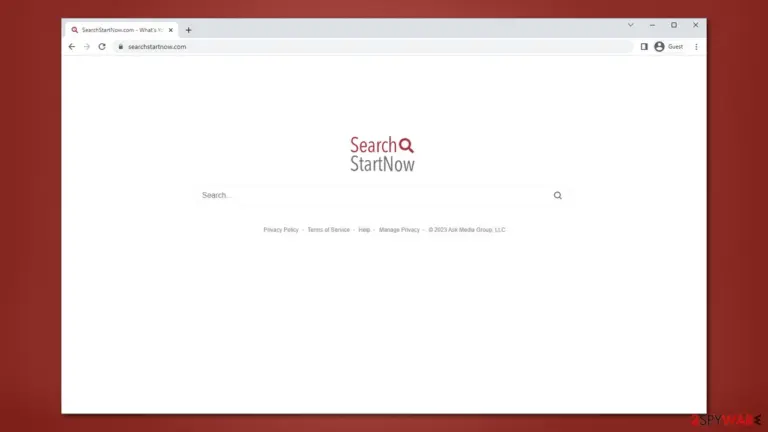Open a new tab with plus button
The height and width of the screenshot is (432, 768).
[x=189, y=30]
